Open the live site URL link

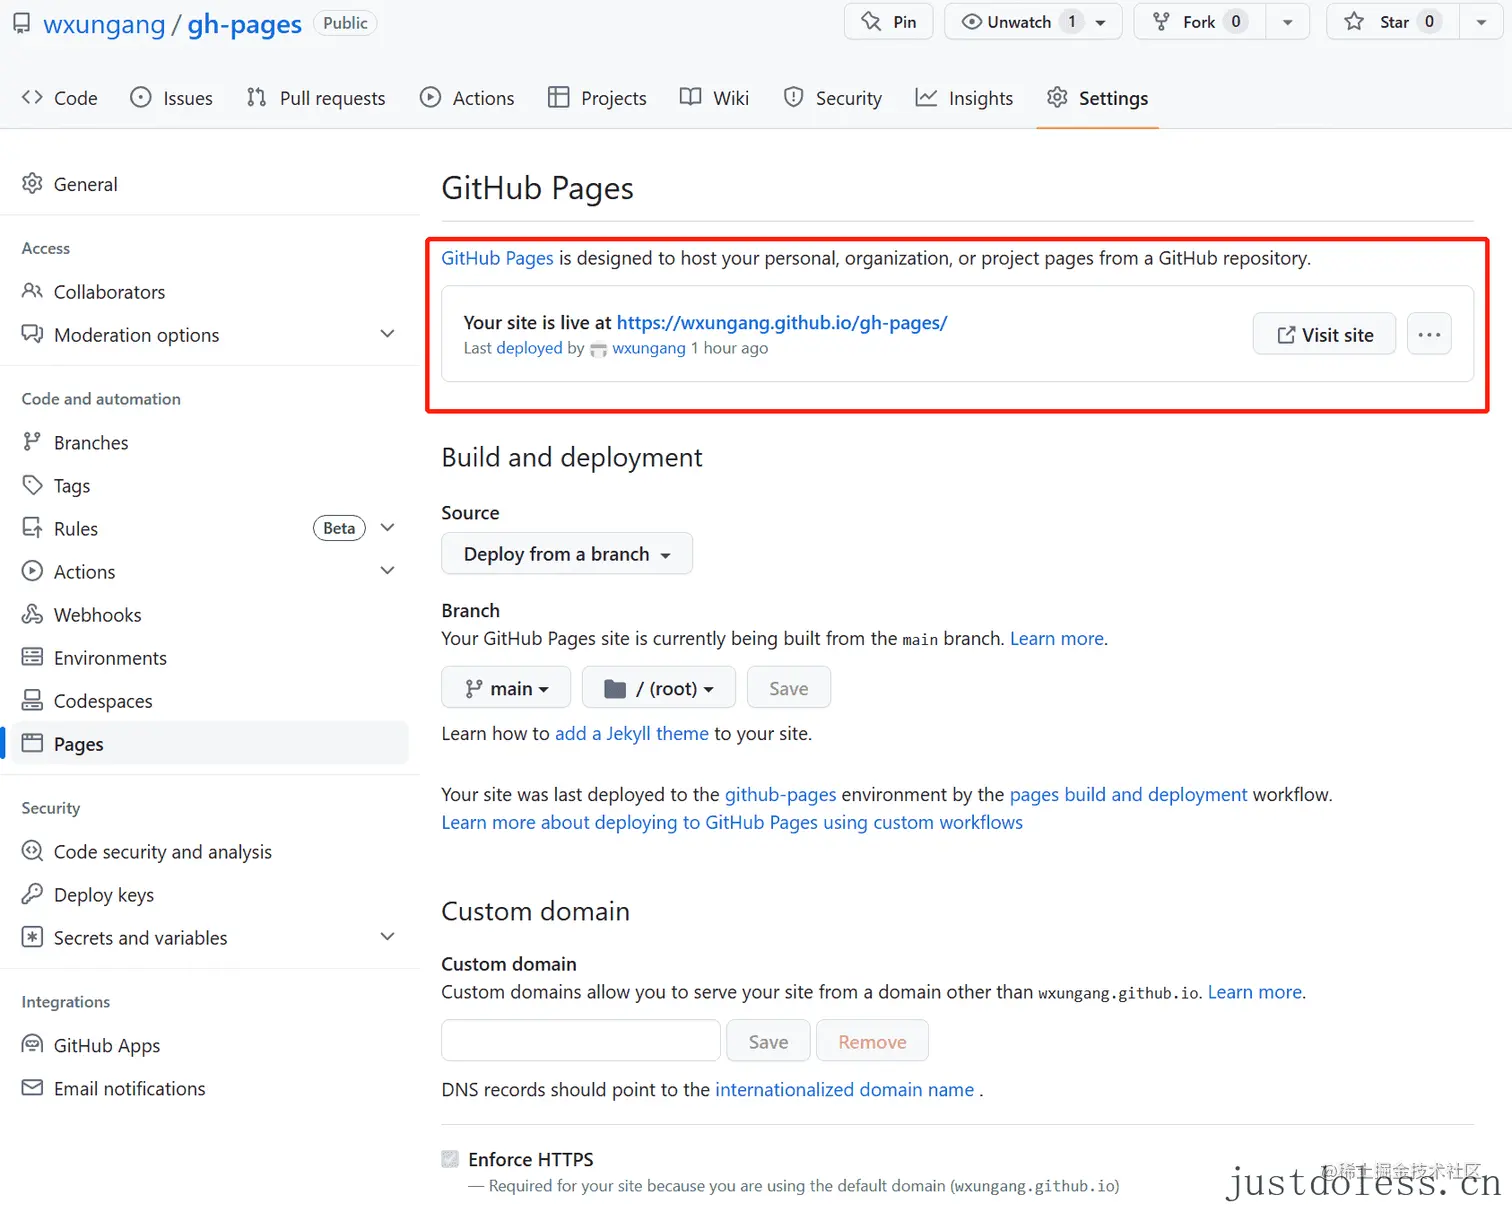pos(782,323)
